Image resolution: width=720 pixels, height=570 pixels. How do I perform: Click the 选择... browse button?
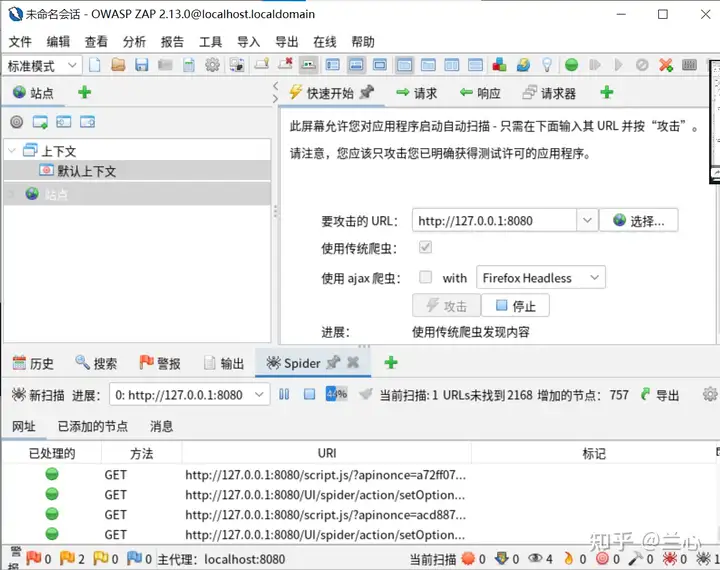639,220
